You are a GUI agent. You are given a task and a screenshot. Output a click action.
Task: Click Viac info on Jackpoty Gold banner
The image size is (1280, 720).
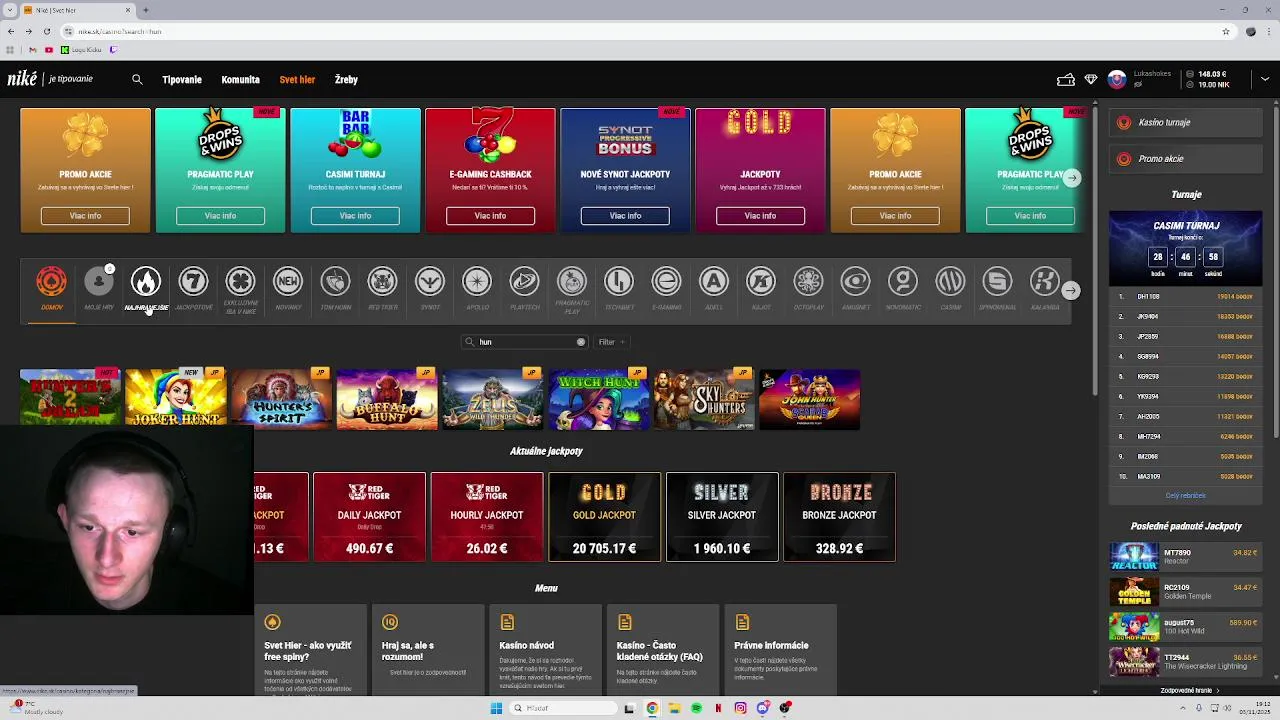click(x=760, y=215)
